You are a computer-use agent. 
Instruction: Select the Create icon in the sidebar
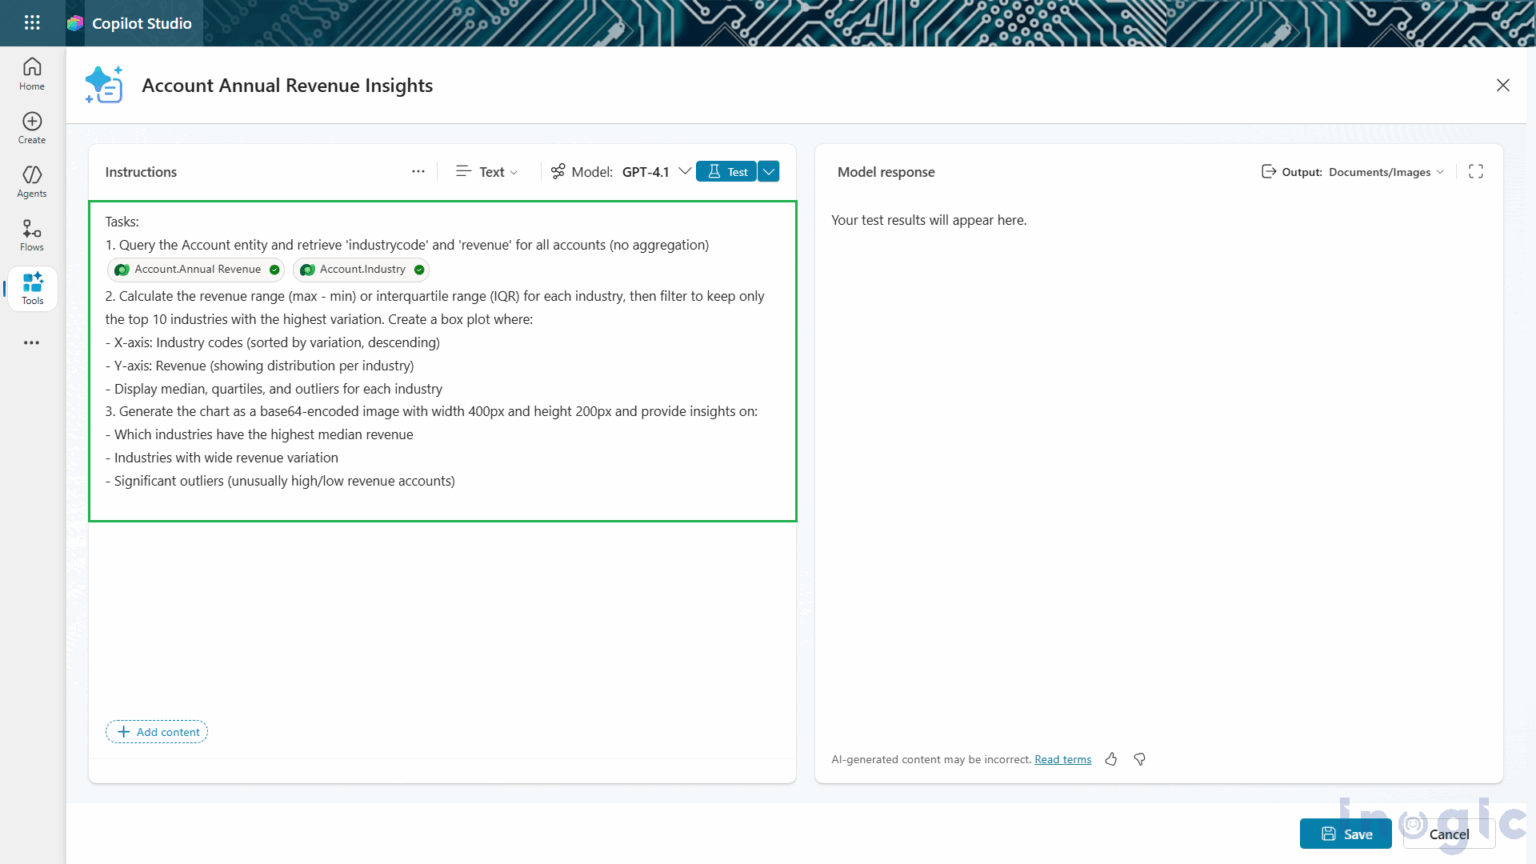coord(31,125)
